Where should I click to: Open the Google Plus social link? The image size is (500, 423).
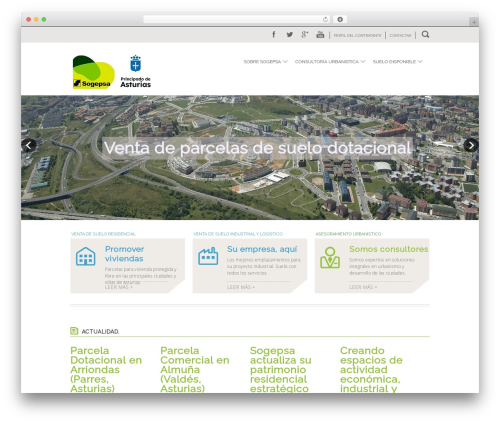pyautogui.click(x=305, y=34)
